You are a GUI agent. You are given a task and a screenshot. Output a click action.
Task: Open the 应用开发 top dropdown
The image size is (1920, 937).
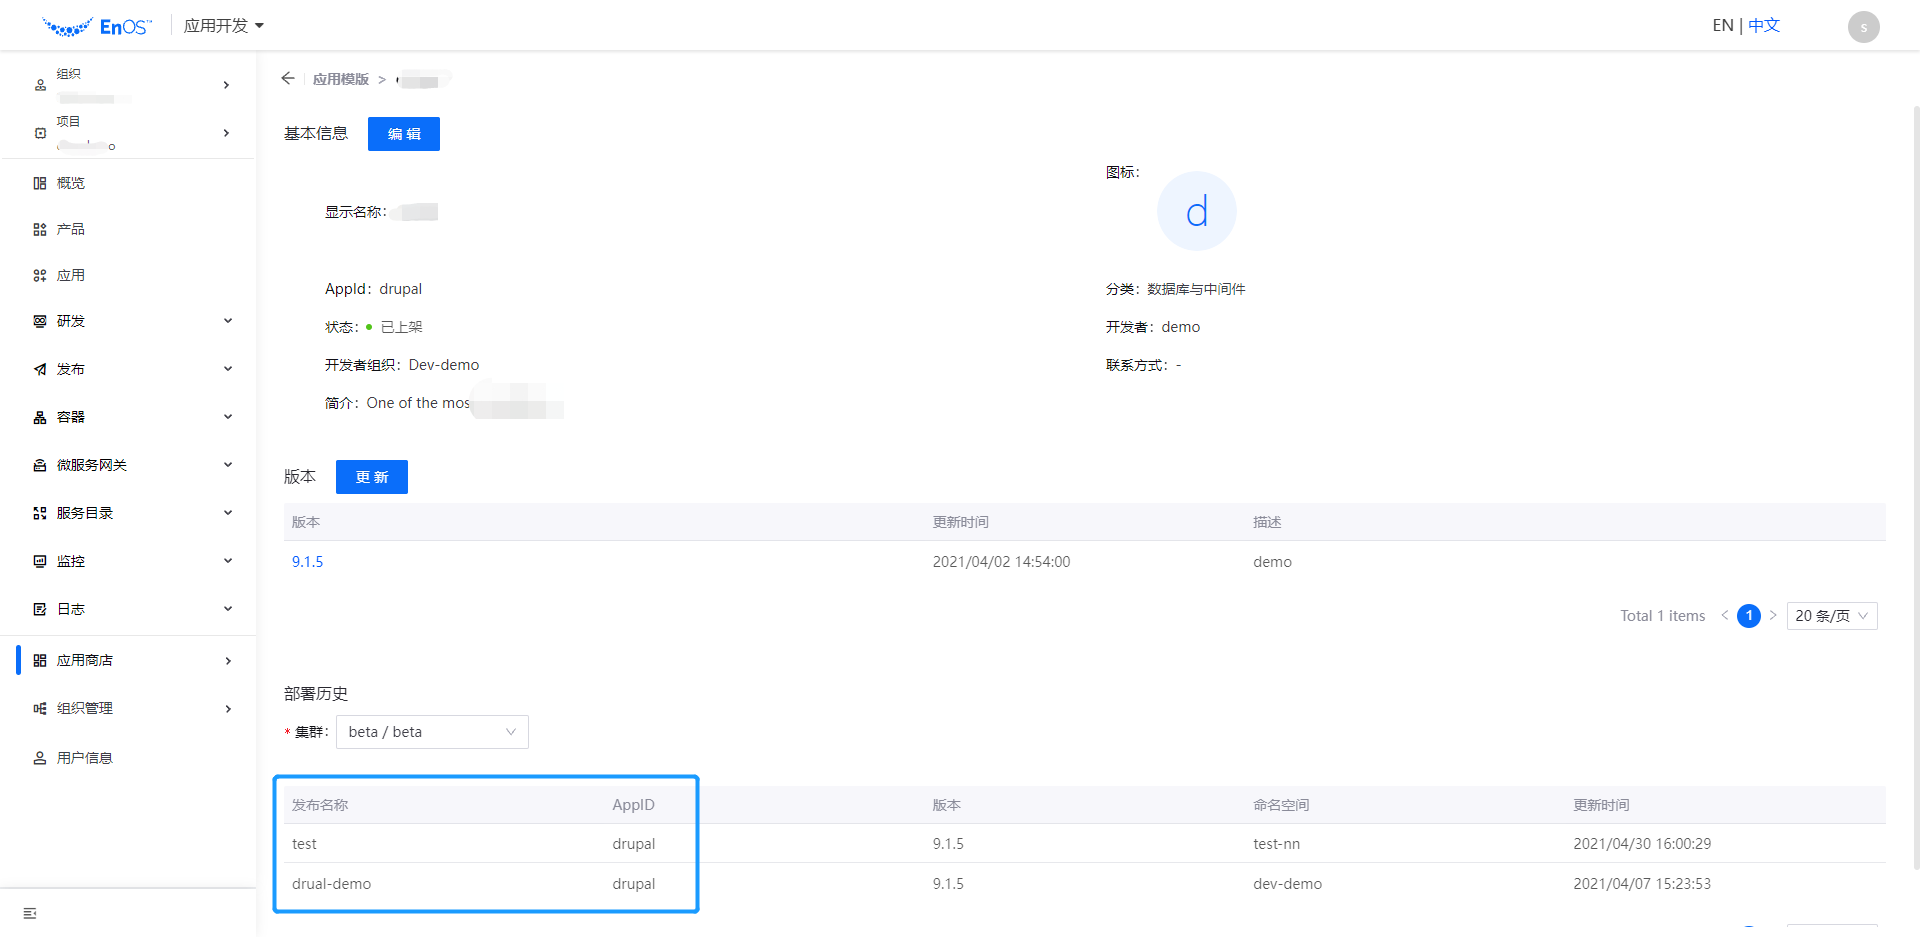click(x=224, y=26)
